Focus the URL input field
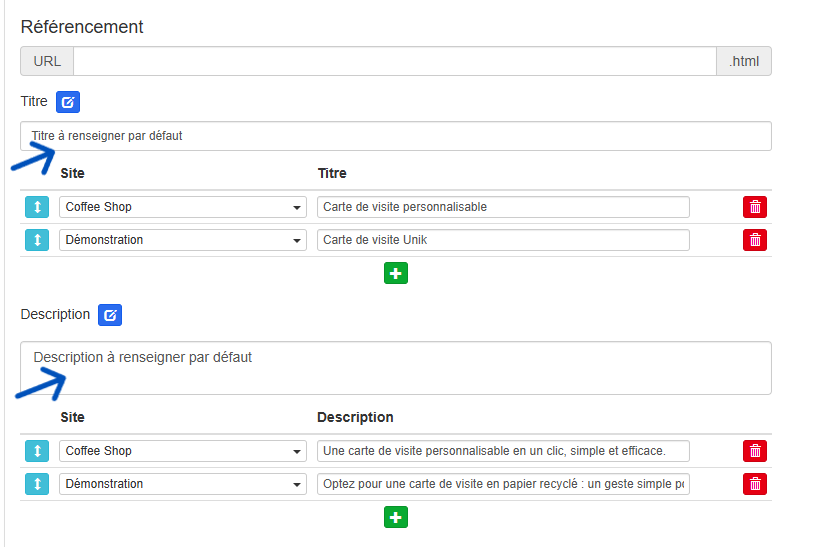Viewport: 825px width, 547px height. [x=394, y=61]
